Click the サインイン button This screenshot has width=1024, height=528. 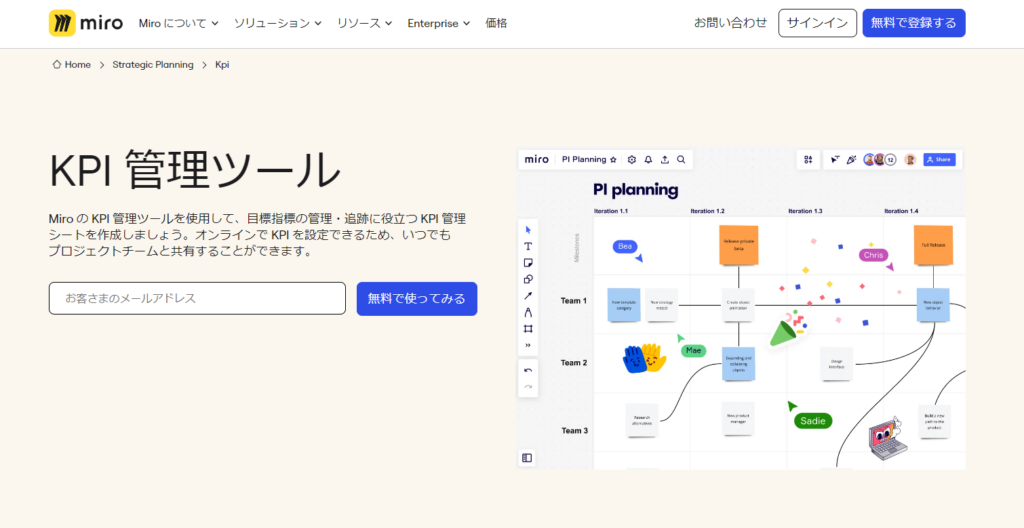tap(817, 23)
